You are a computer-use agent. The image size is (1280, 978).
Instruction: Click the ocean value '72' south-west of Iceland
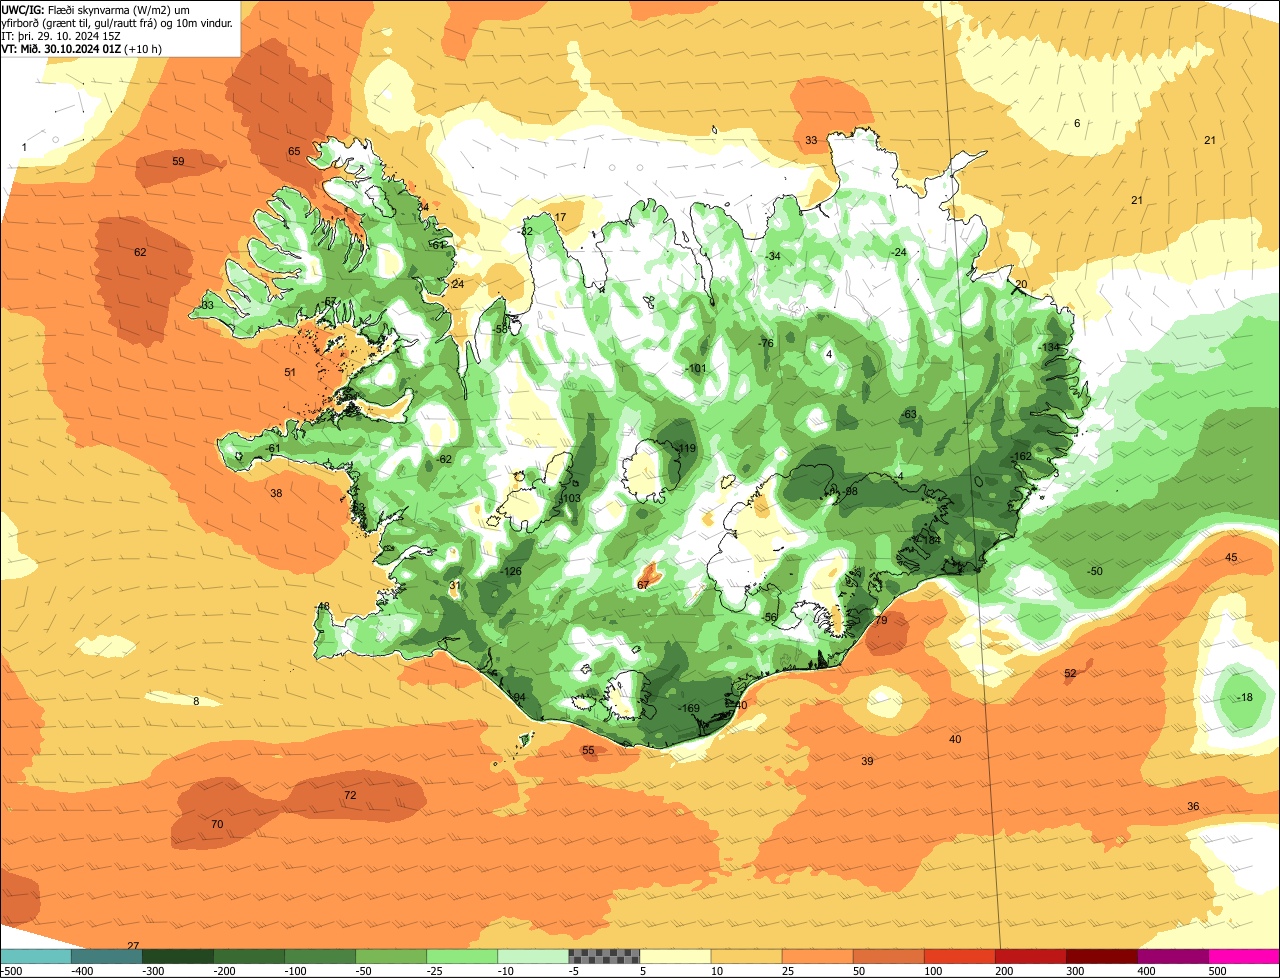350,795
